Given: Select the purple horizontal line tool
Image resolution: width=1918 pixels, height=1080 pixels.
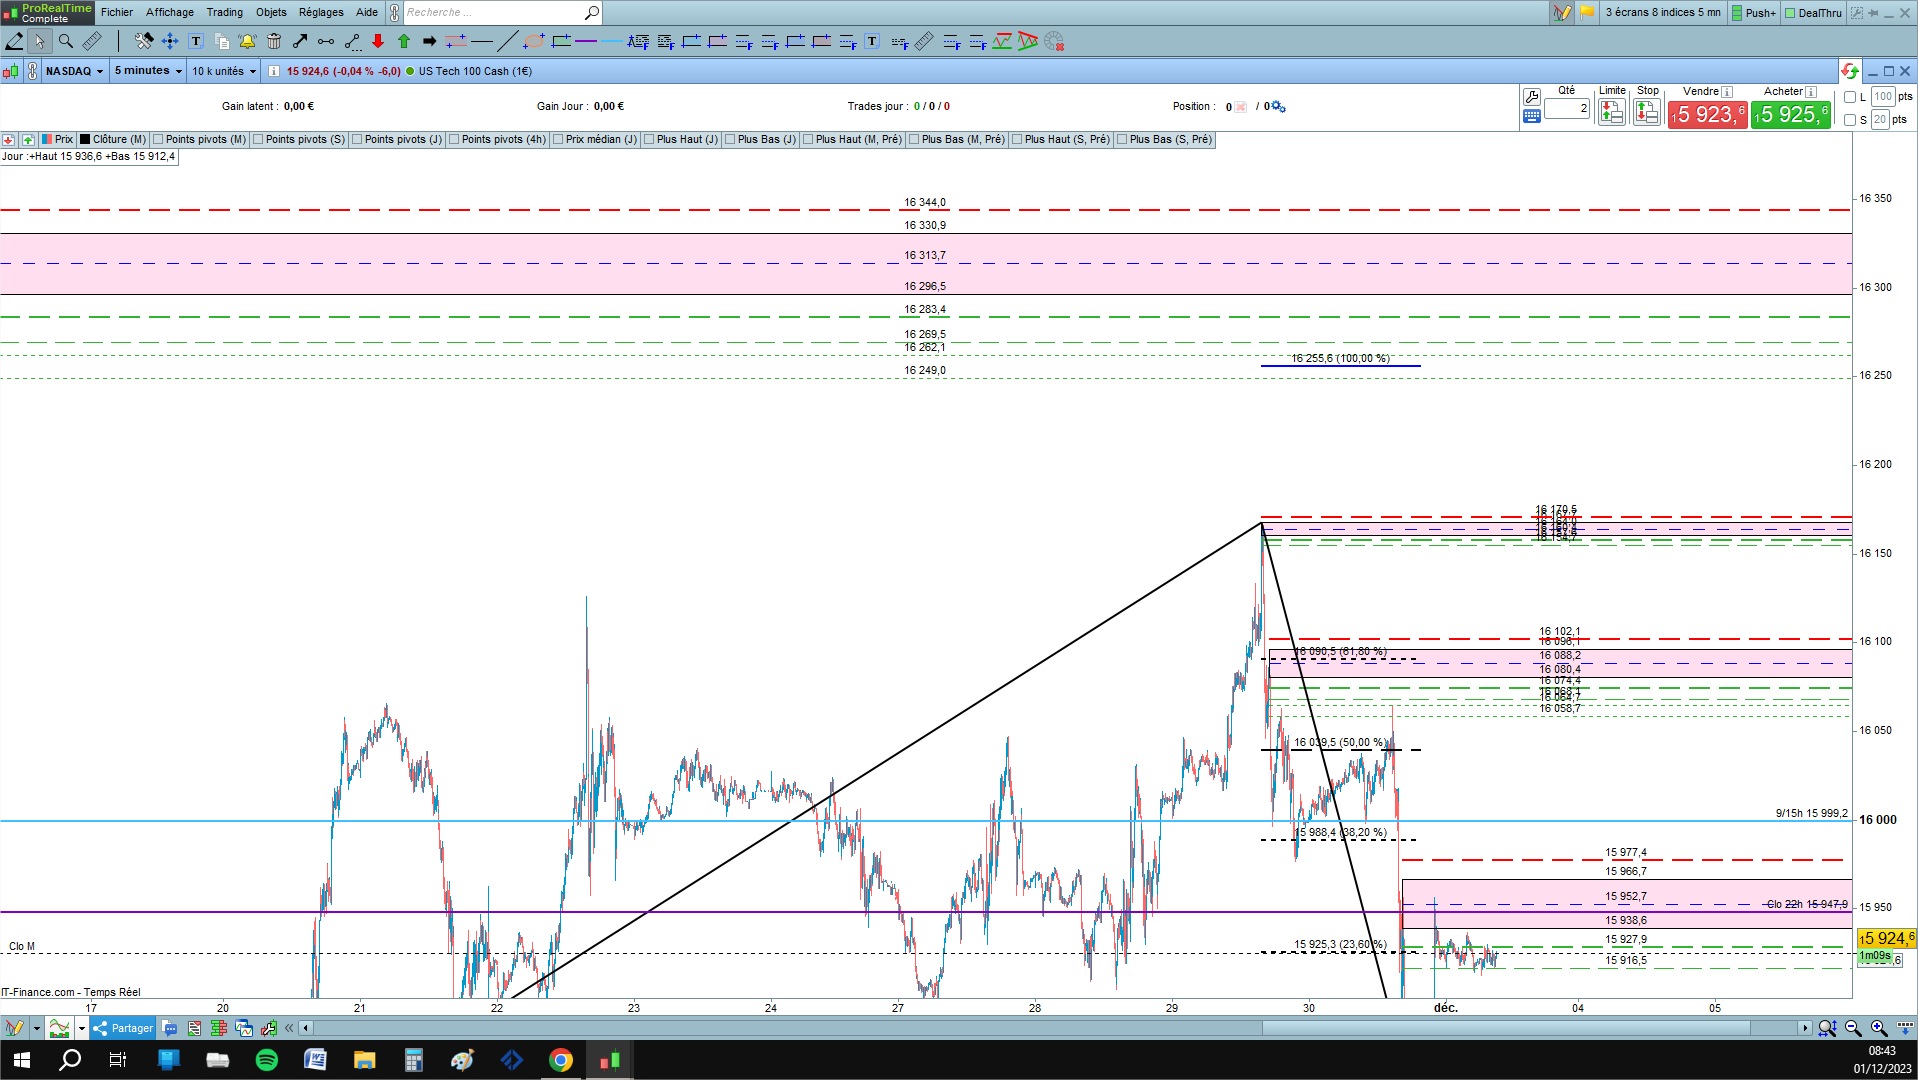Looking at the screenshot, I should click(586, 41).
